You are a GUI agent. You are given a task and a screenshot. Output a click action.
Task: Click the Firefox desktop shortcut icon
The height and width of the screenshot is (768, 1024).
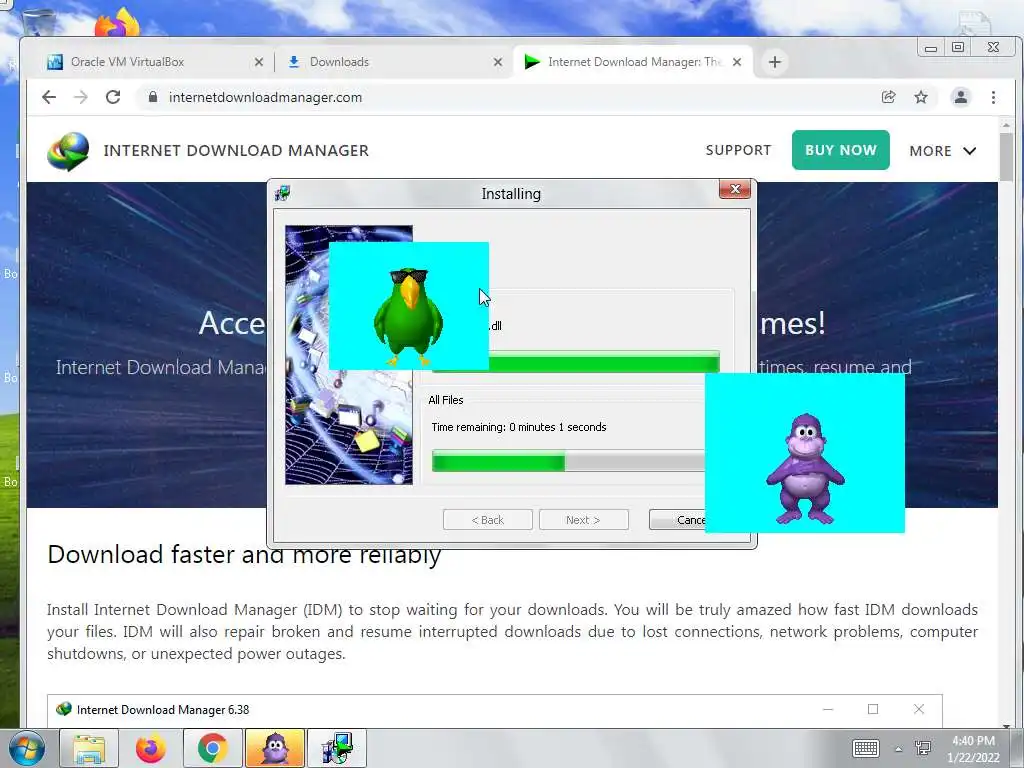118,22
